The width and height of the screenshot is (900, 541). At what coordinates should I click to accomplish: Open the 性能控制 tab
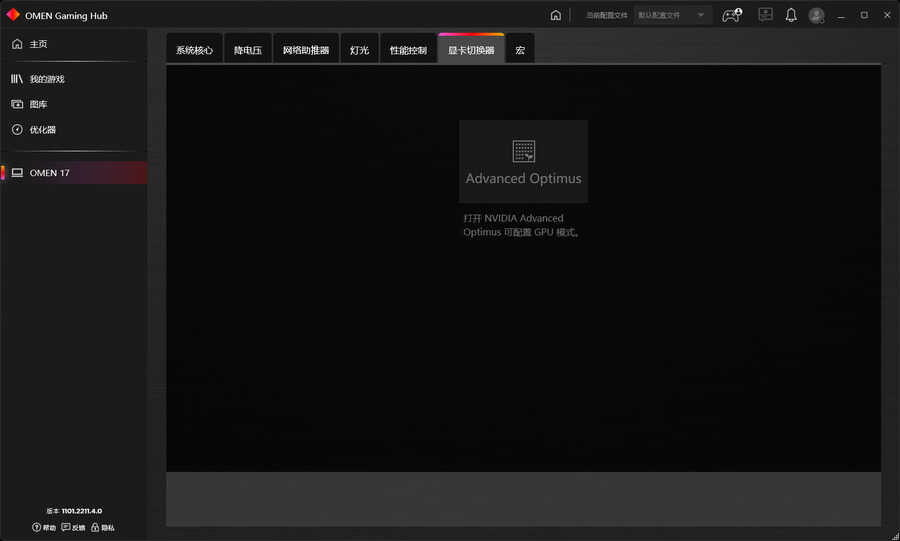(x=408, y=50)
